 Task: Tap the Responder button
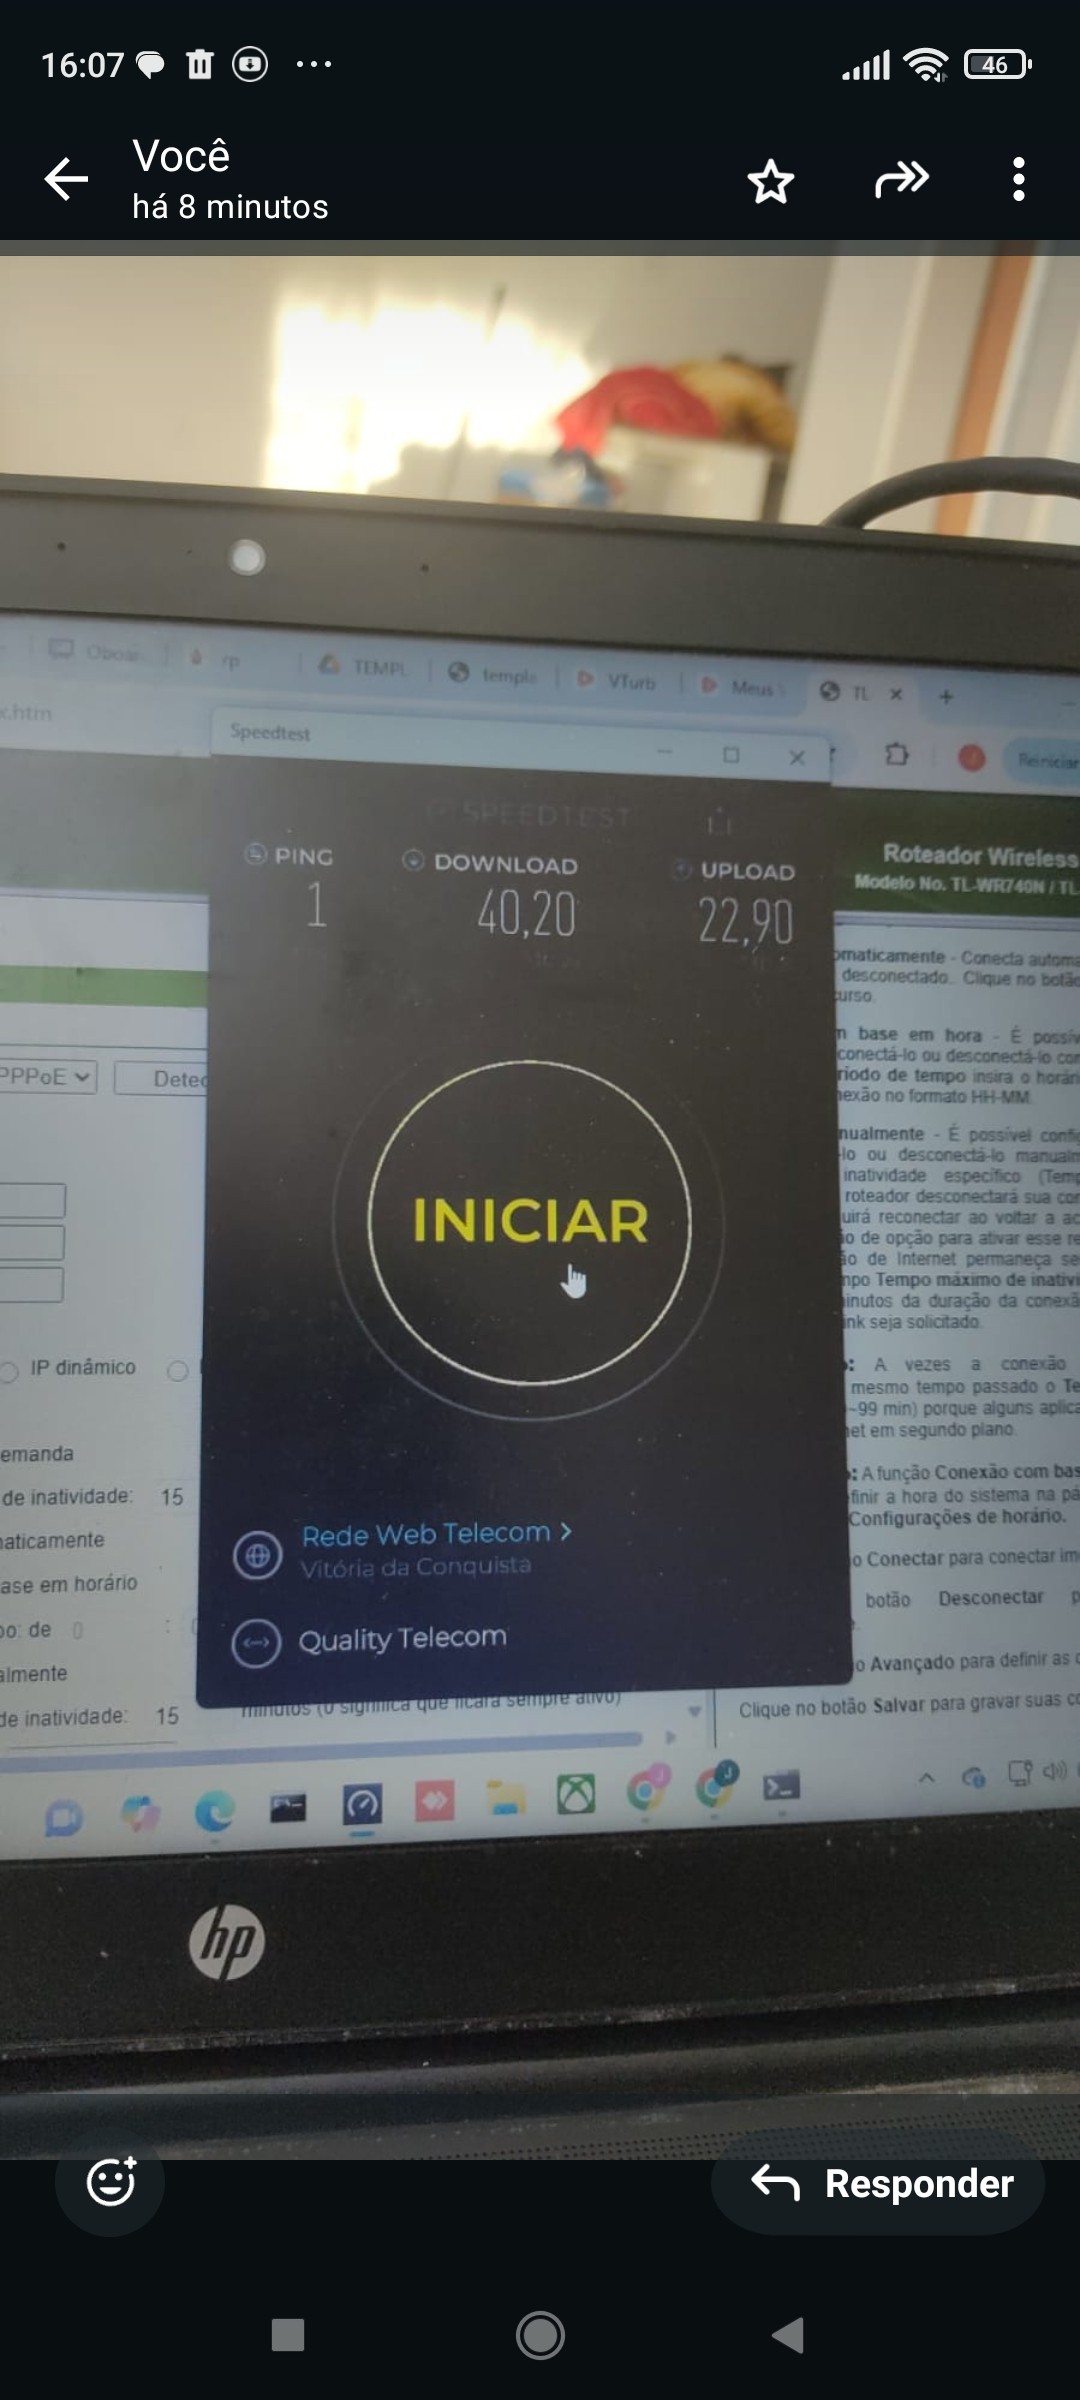pyautogui.click(x=880, y=2184)
